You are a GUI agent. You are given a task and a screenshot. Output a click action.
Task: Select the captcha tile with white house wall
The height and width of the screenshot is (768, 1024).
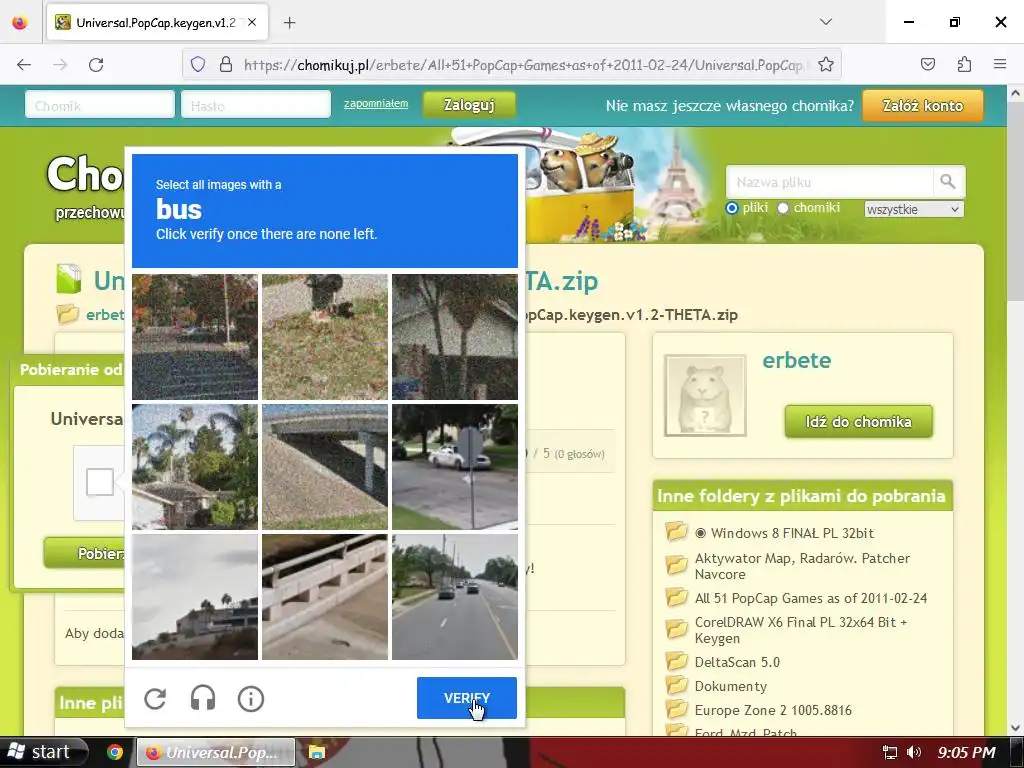coord(455,337)
